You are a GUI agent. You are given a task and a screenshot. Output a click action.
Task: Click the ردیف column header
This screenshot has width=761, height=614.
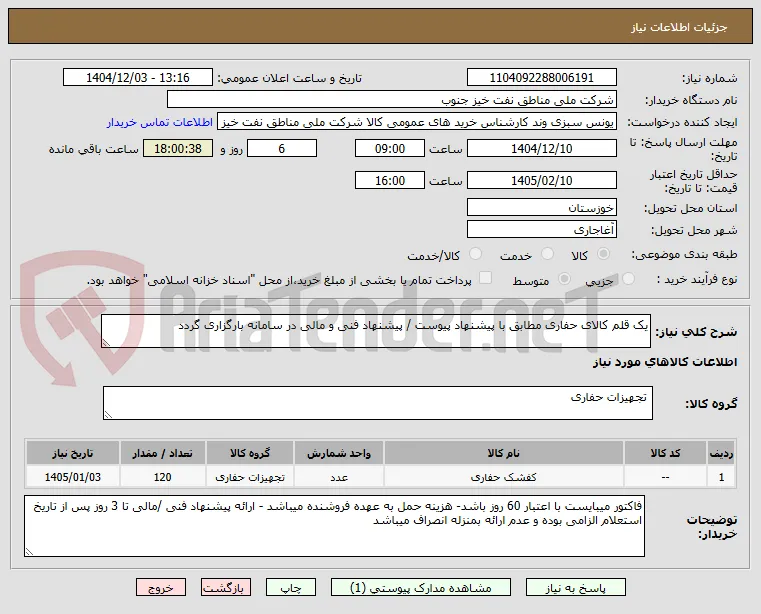[721, 453]
